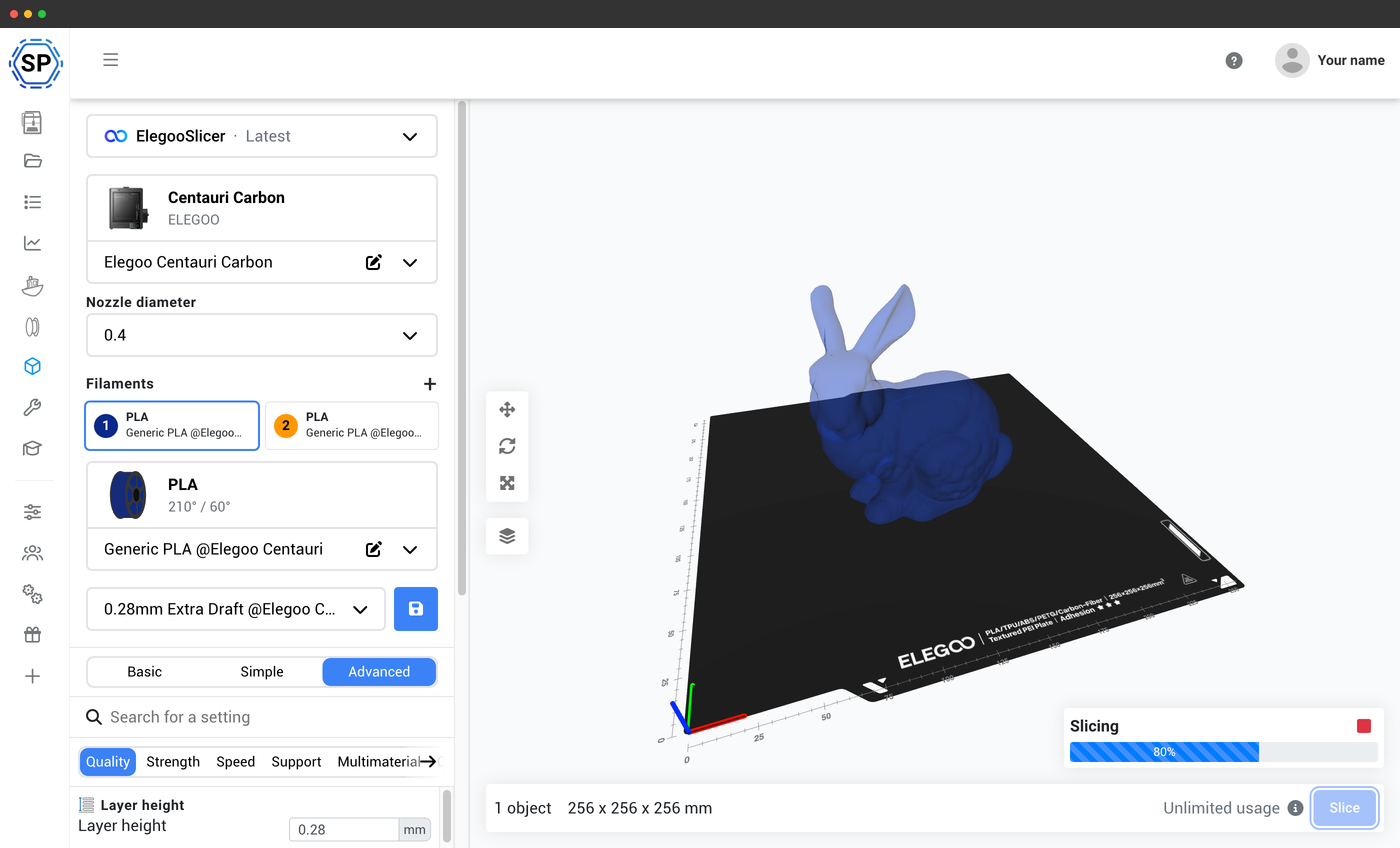Open the files folder icon in sidebar
Image resolution: width=1400 pixels, height=848 pixels.
(x=32, y=161)
